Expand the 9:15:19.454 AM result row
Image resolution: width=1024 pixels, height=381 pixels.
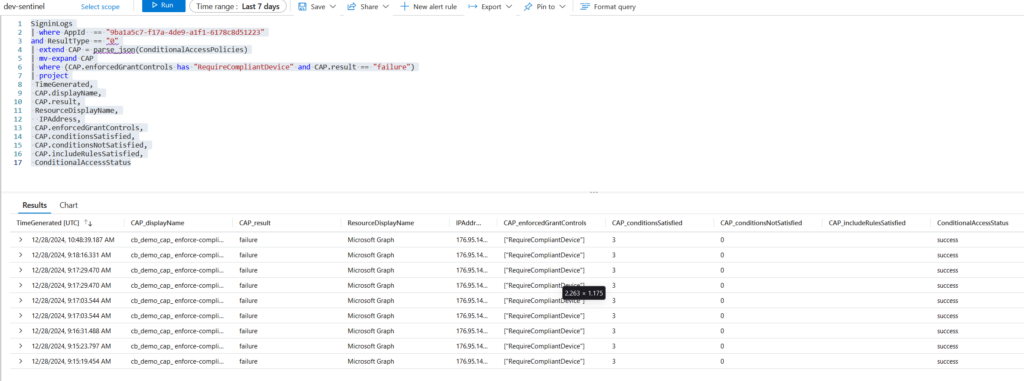click(x=21, y=361)
